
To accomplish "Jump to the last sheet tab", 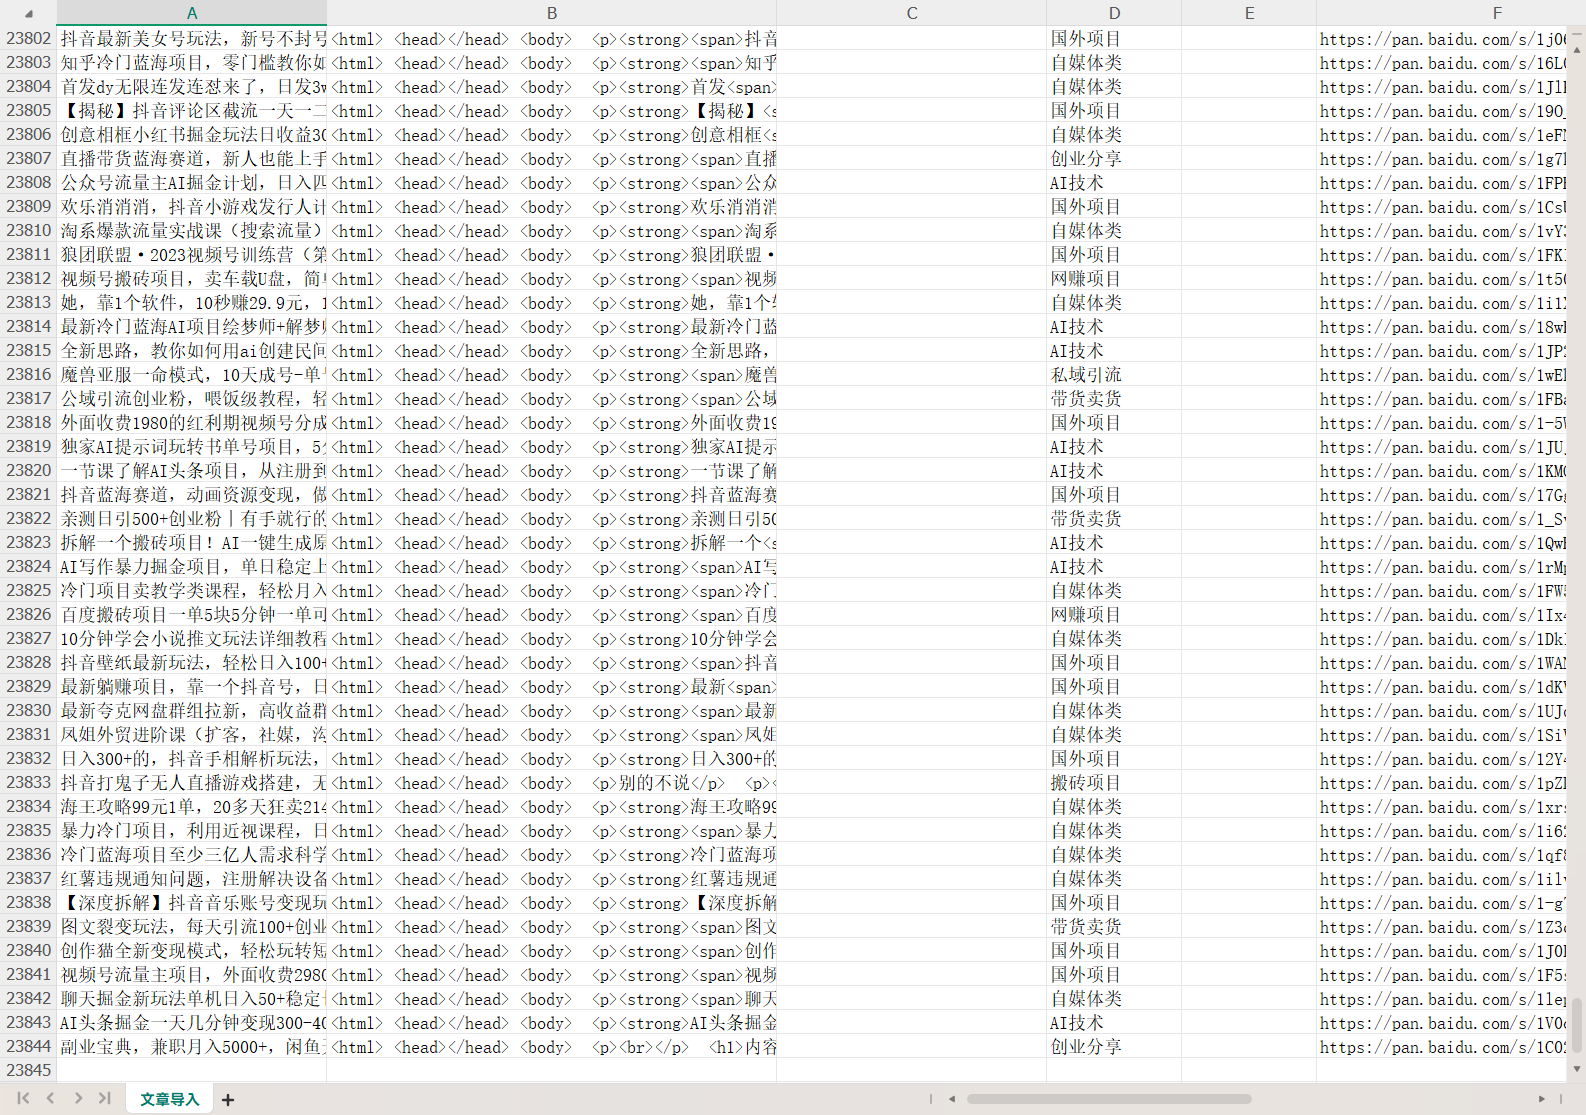I will tap(104, 1098).
